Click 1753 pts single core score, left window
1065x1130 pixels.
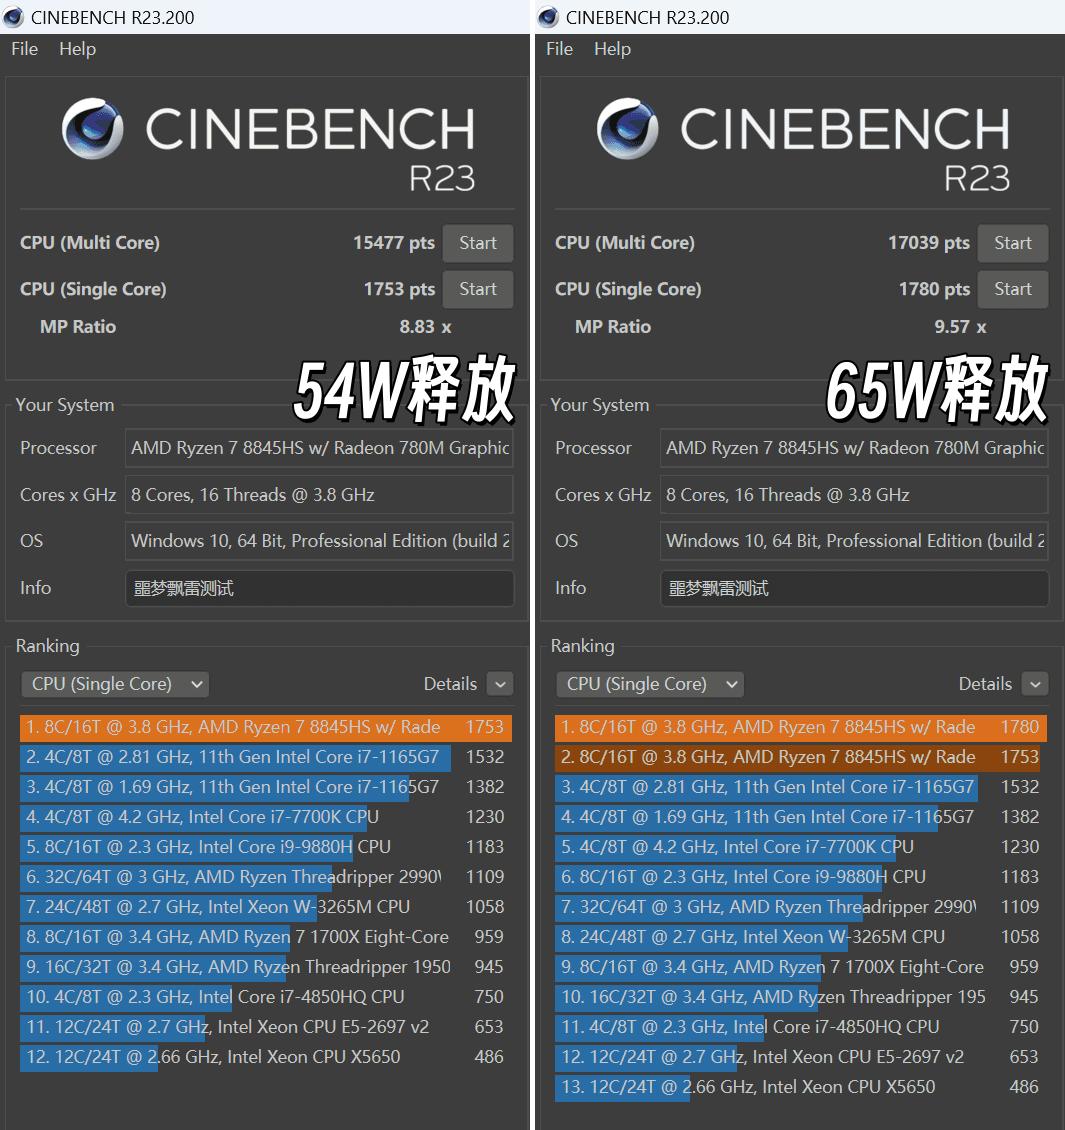click(x=399, y=289)
